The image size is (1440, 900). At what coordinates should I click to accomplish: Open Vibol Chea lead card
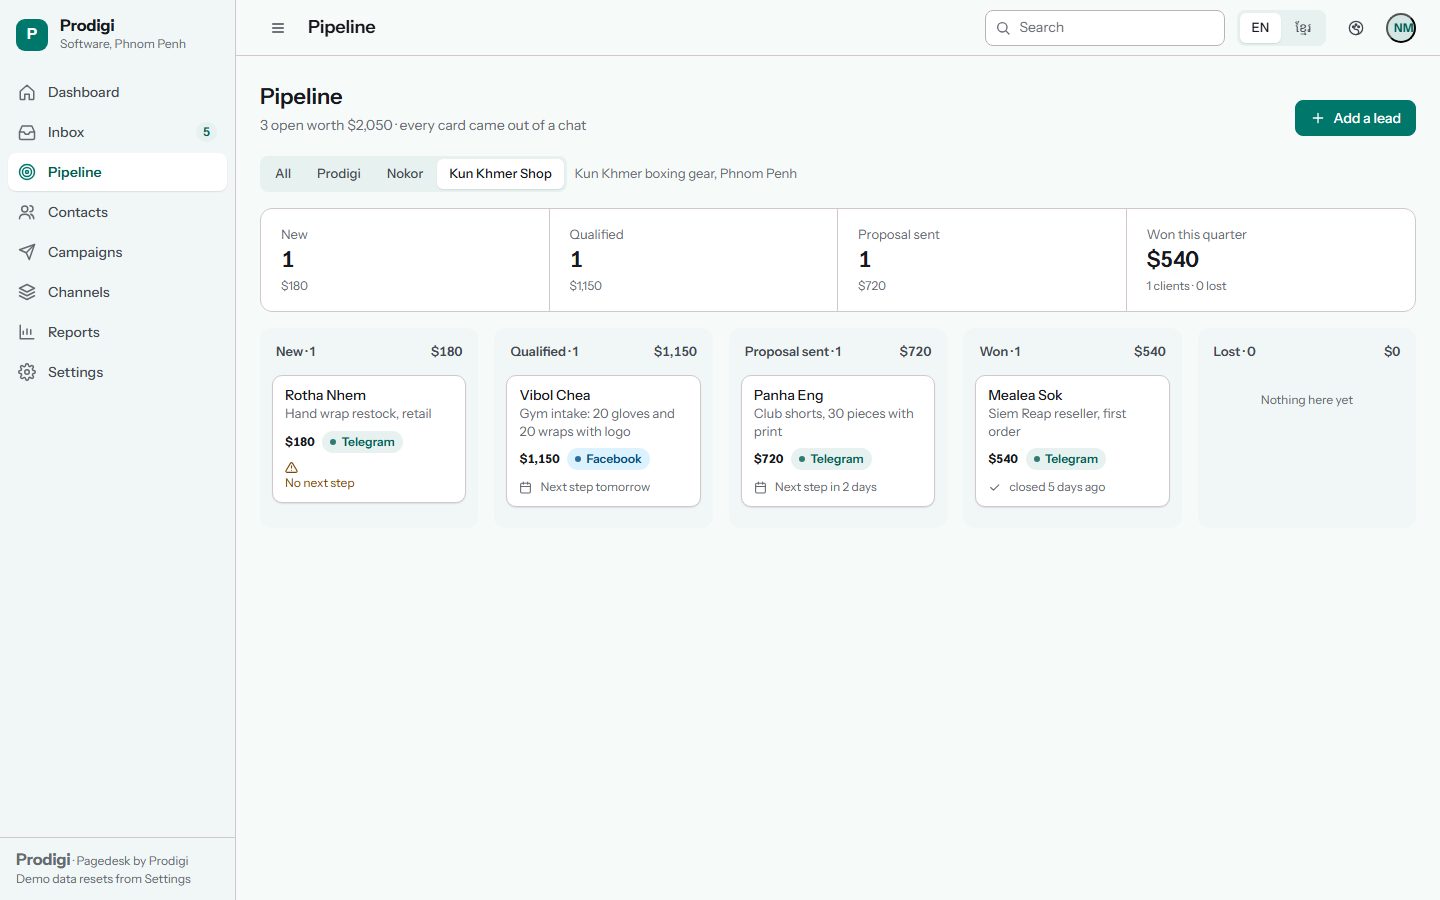click(603, 441)
